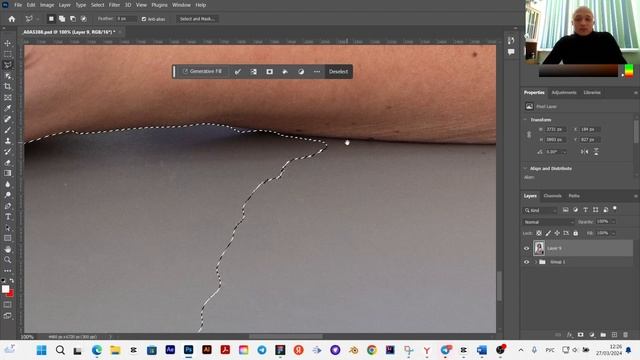Collapse the Transform section
Screen dimensions: 640x360
525,120
